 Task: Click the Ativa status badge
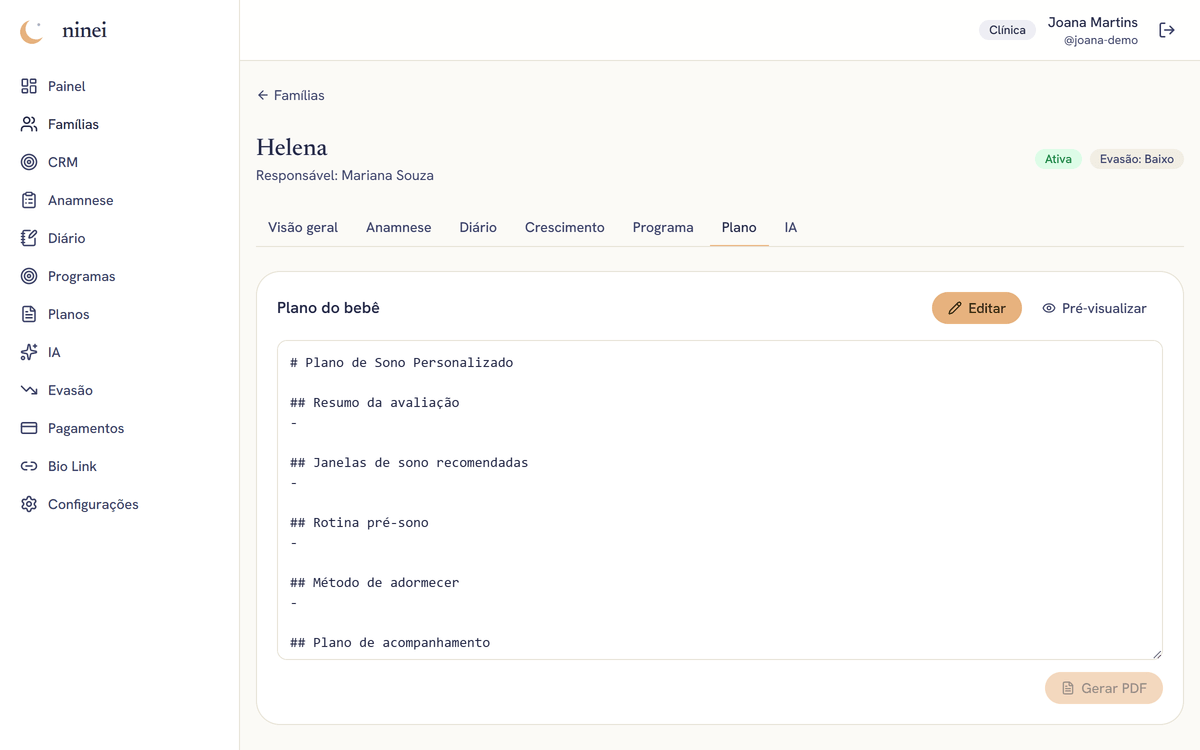(x=1058, y=159)
